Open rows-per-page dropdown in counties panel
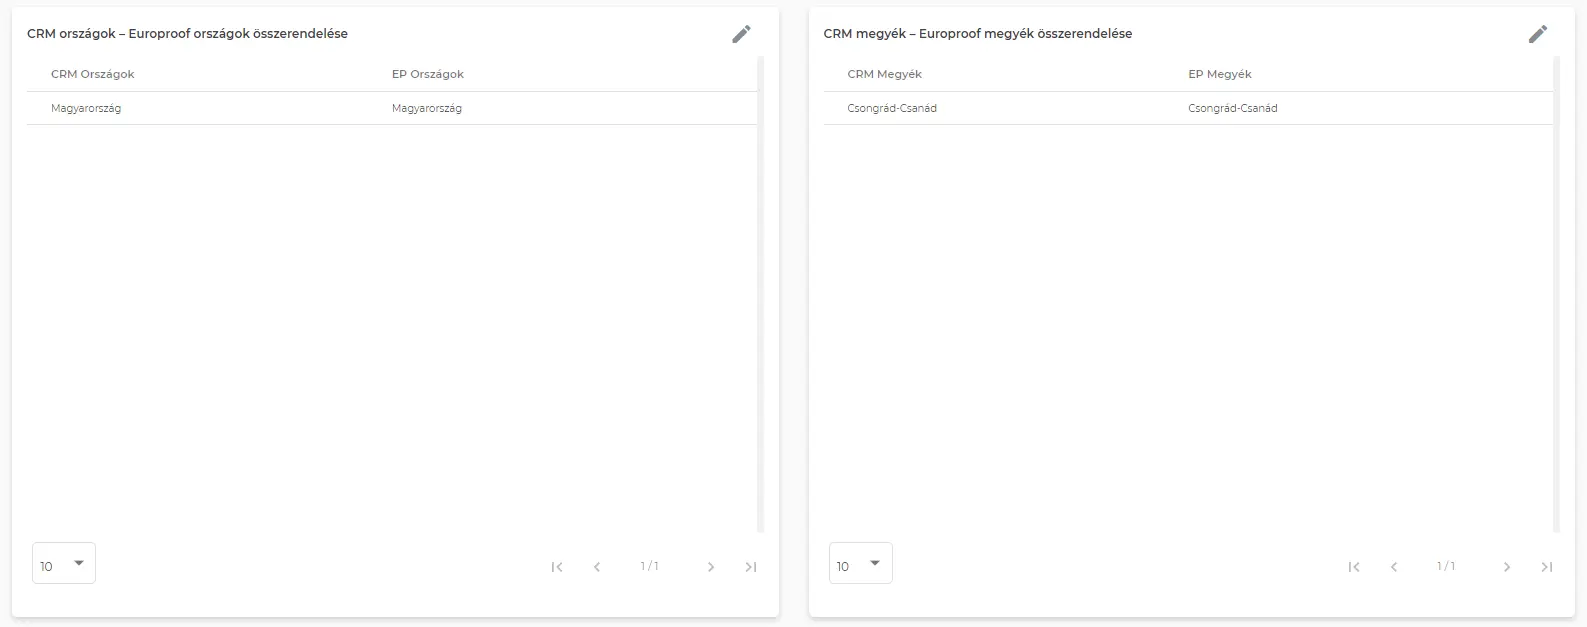 [x=861, y=564]
